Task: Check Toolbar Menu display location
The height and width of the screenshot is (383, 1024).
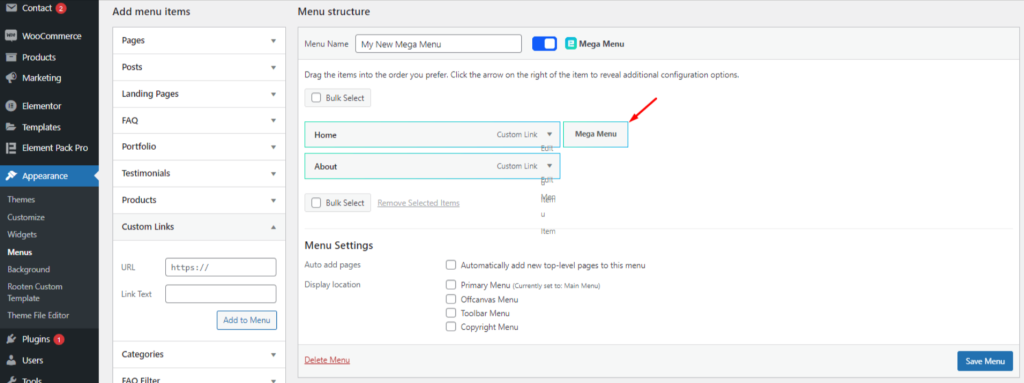Action: (451, 313)
